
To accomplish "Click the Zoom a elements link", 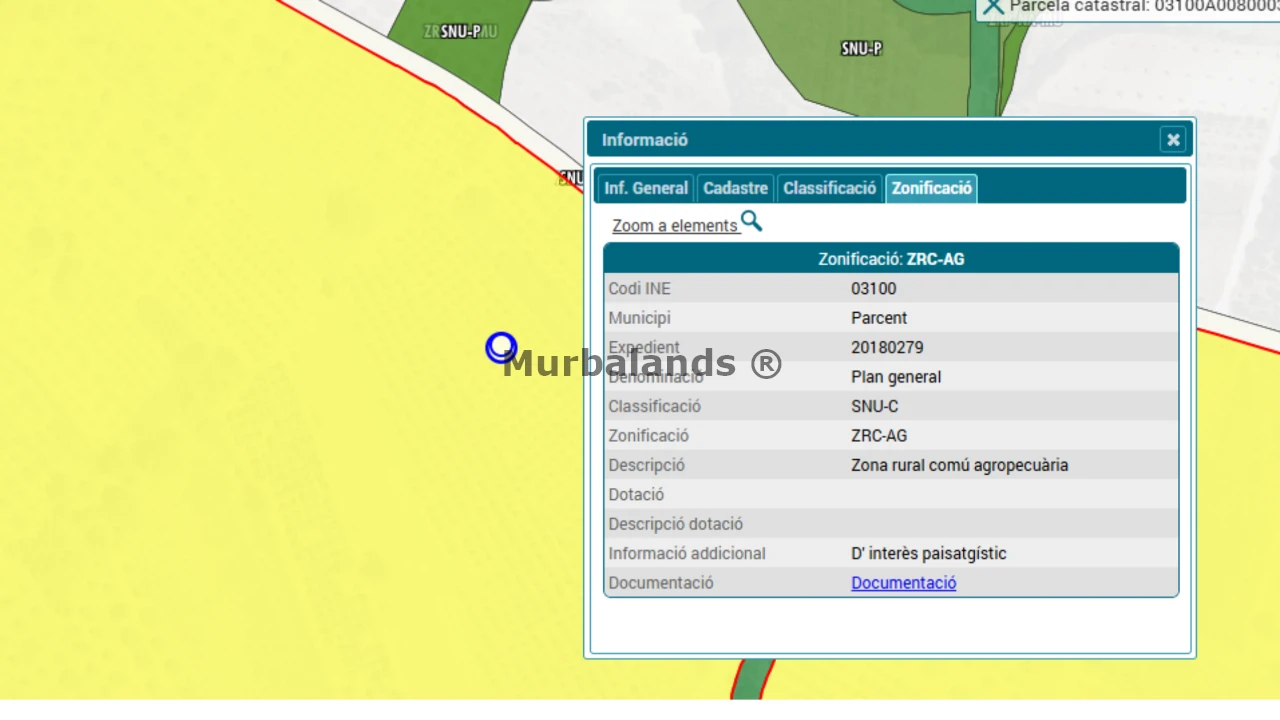I will click(x=675, y=226).
